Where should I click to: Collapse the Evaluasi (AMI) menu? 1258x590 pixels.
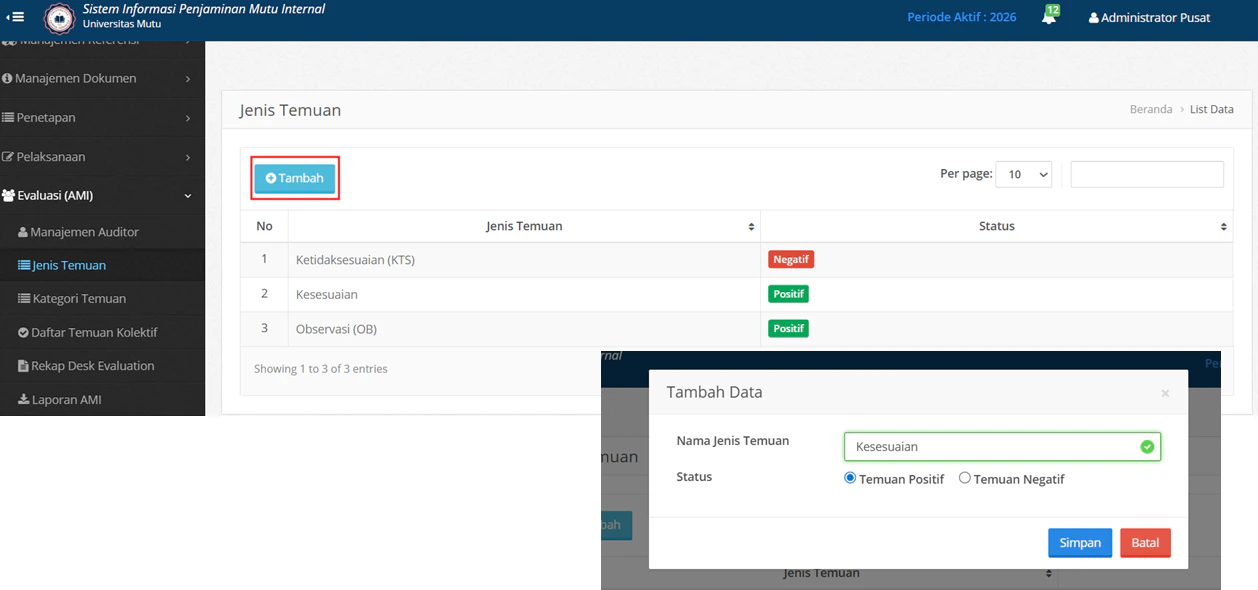click(x=102, y=196)
